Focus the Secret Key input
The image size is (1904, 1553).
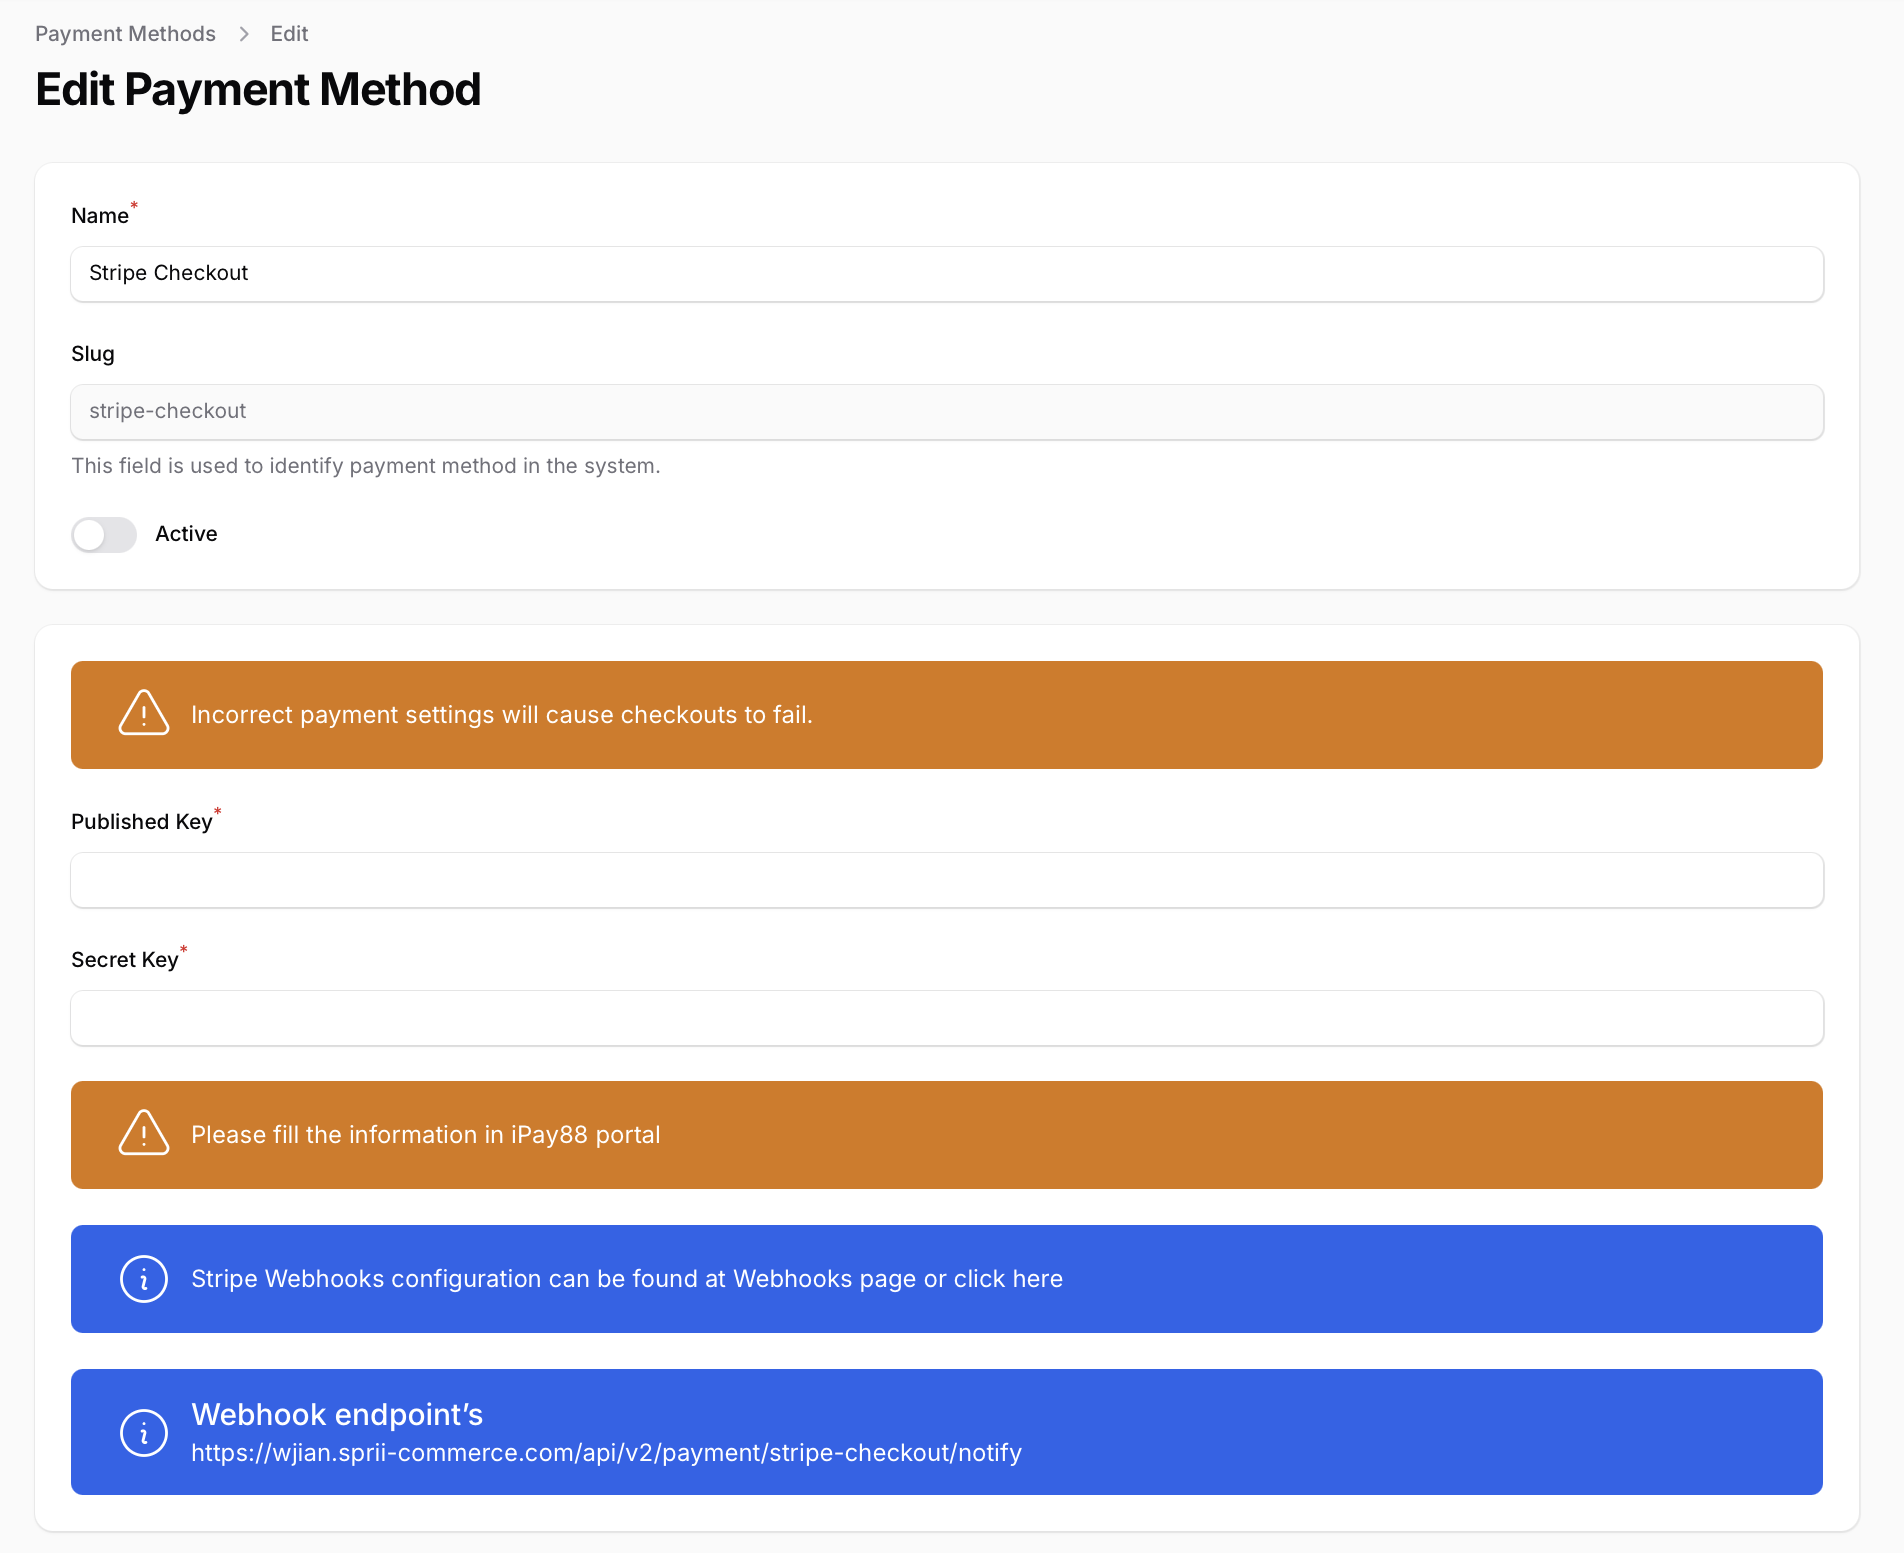(x=947, y=1018)
